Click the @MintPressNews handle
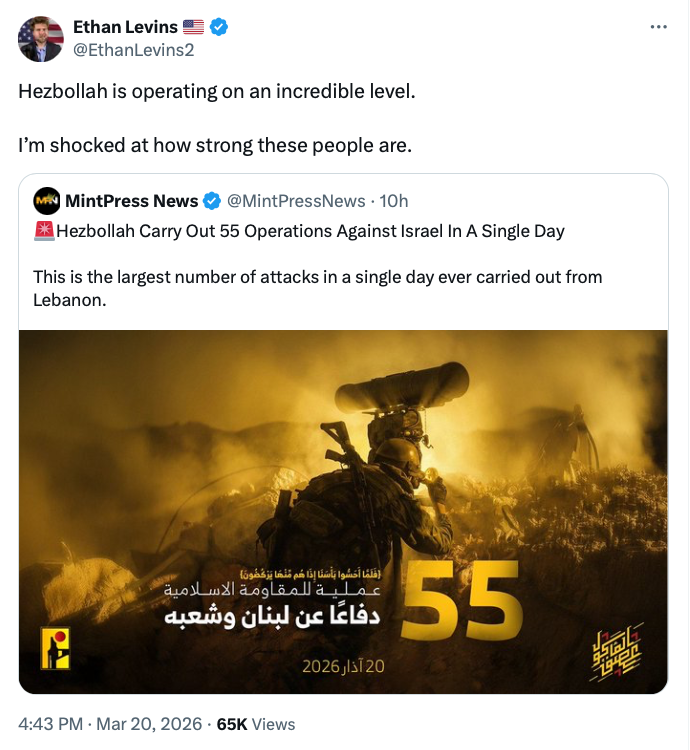 pyautogui.click(x=297, y=201)
